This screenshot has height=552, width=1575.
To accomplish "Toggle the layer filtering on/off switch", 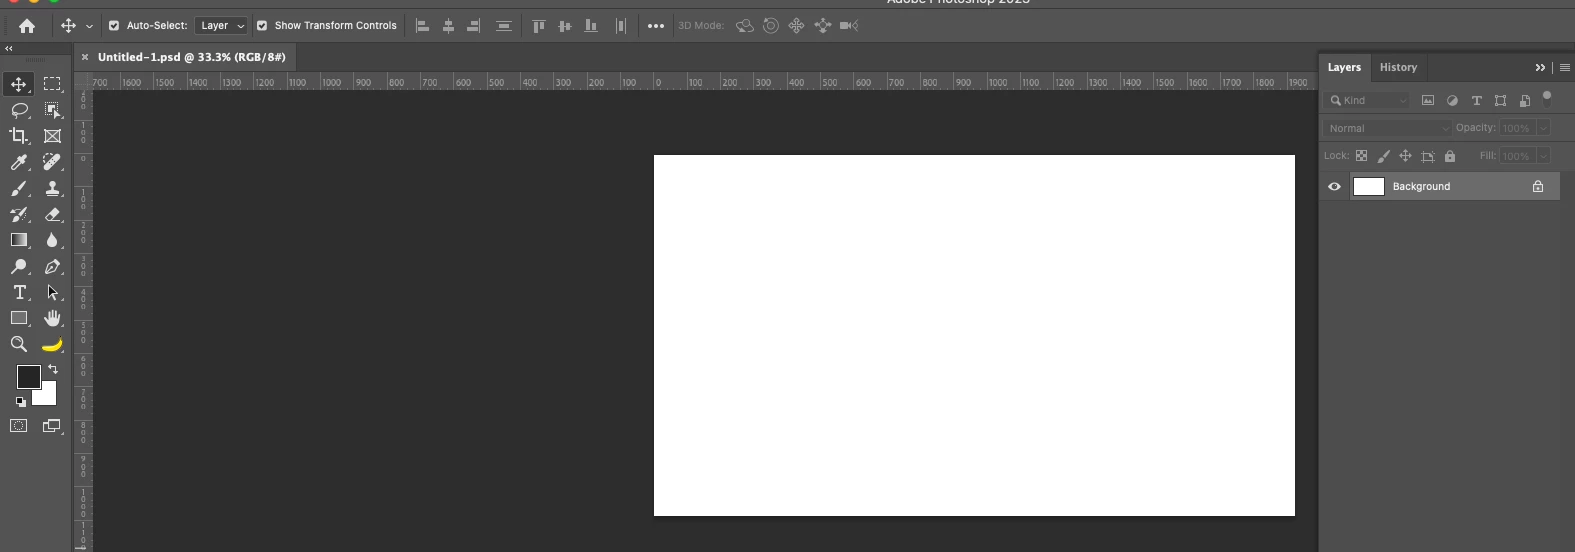I will pos(1547,98).
